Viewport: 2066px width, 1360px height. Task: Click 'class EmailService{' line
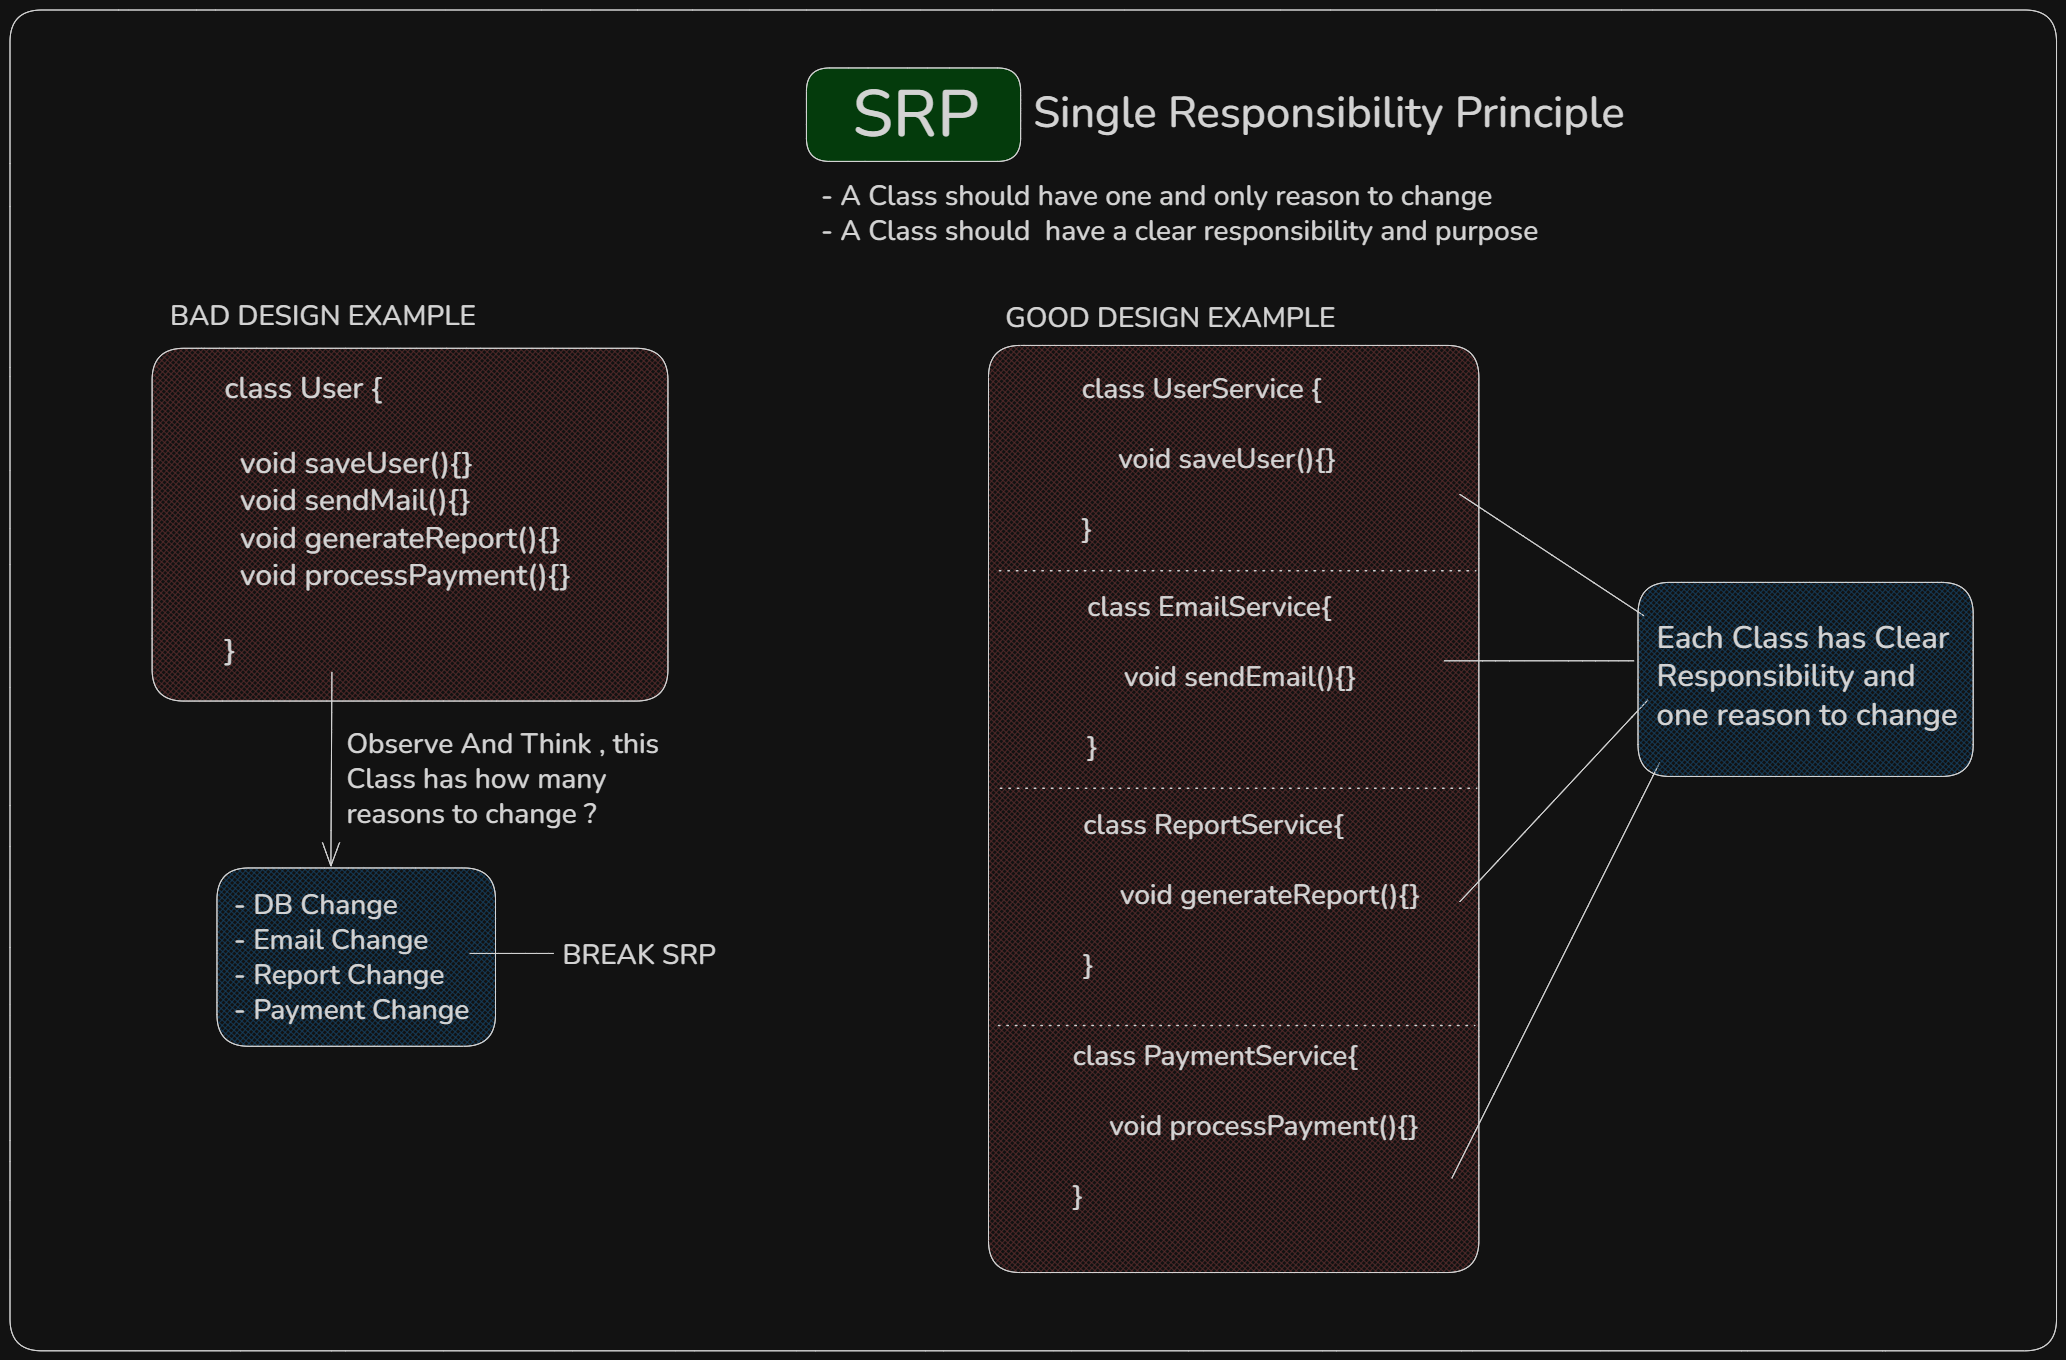pyautogui.click(x=1209, y=607)
